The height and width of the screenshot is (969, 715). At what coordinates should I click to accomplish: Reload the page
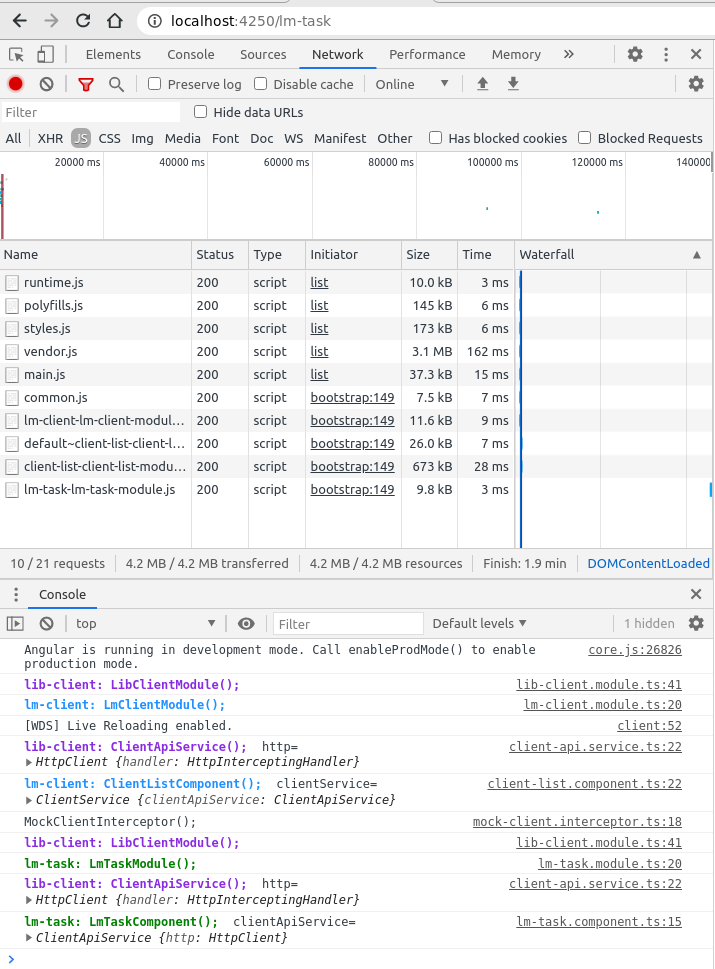point(83,21)
